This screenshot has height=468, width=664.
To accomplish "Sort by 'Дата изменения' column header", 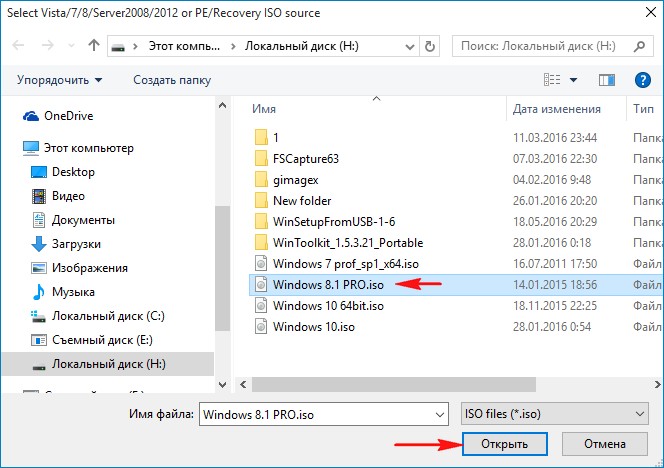I will [556, 109].
